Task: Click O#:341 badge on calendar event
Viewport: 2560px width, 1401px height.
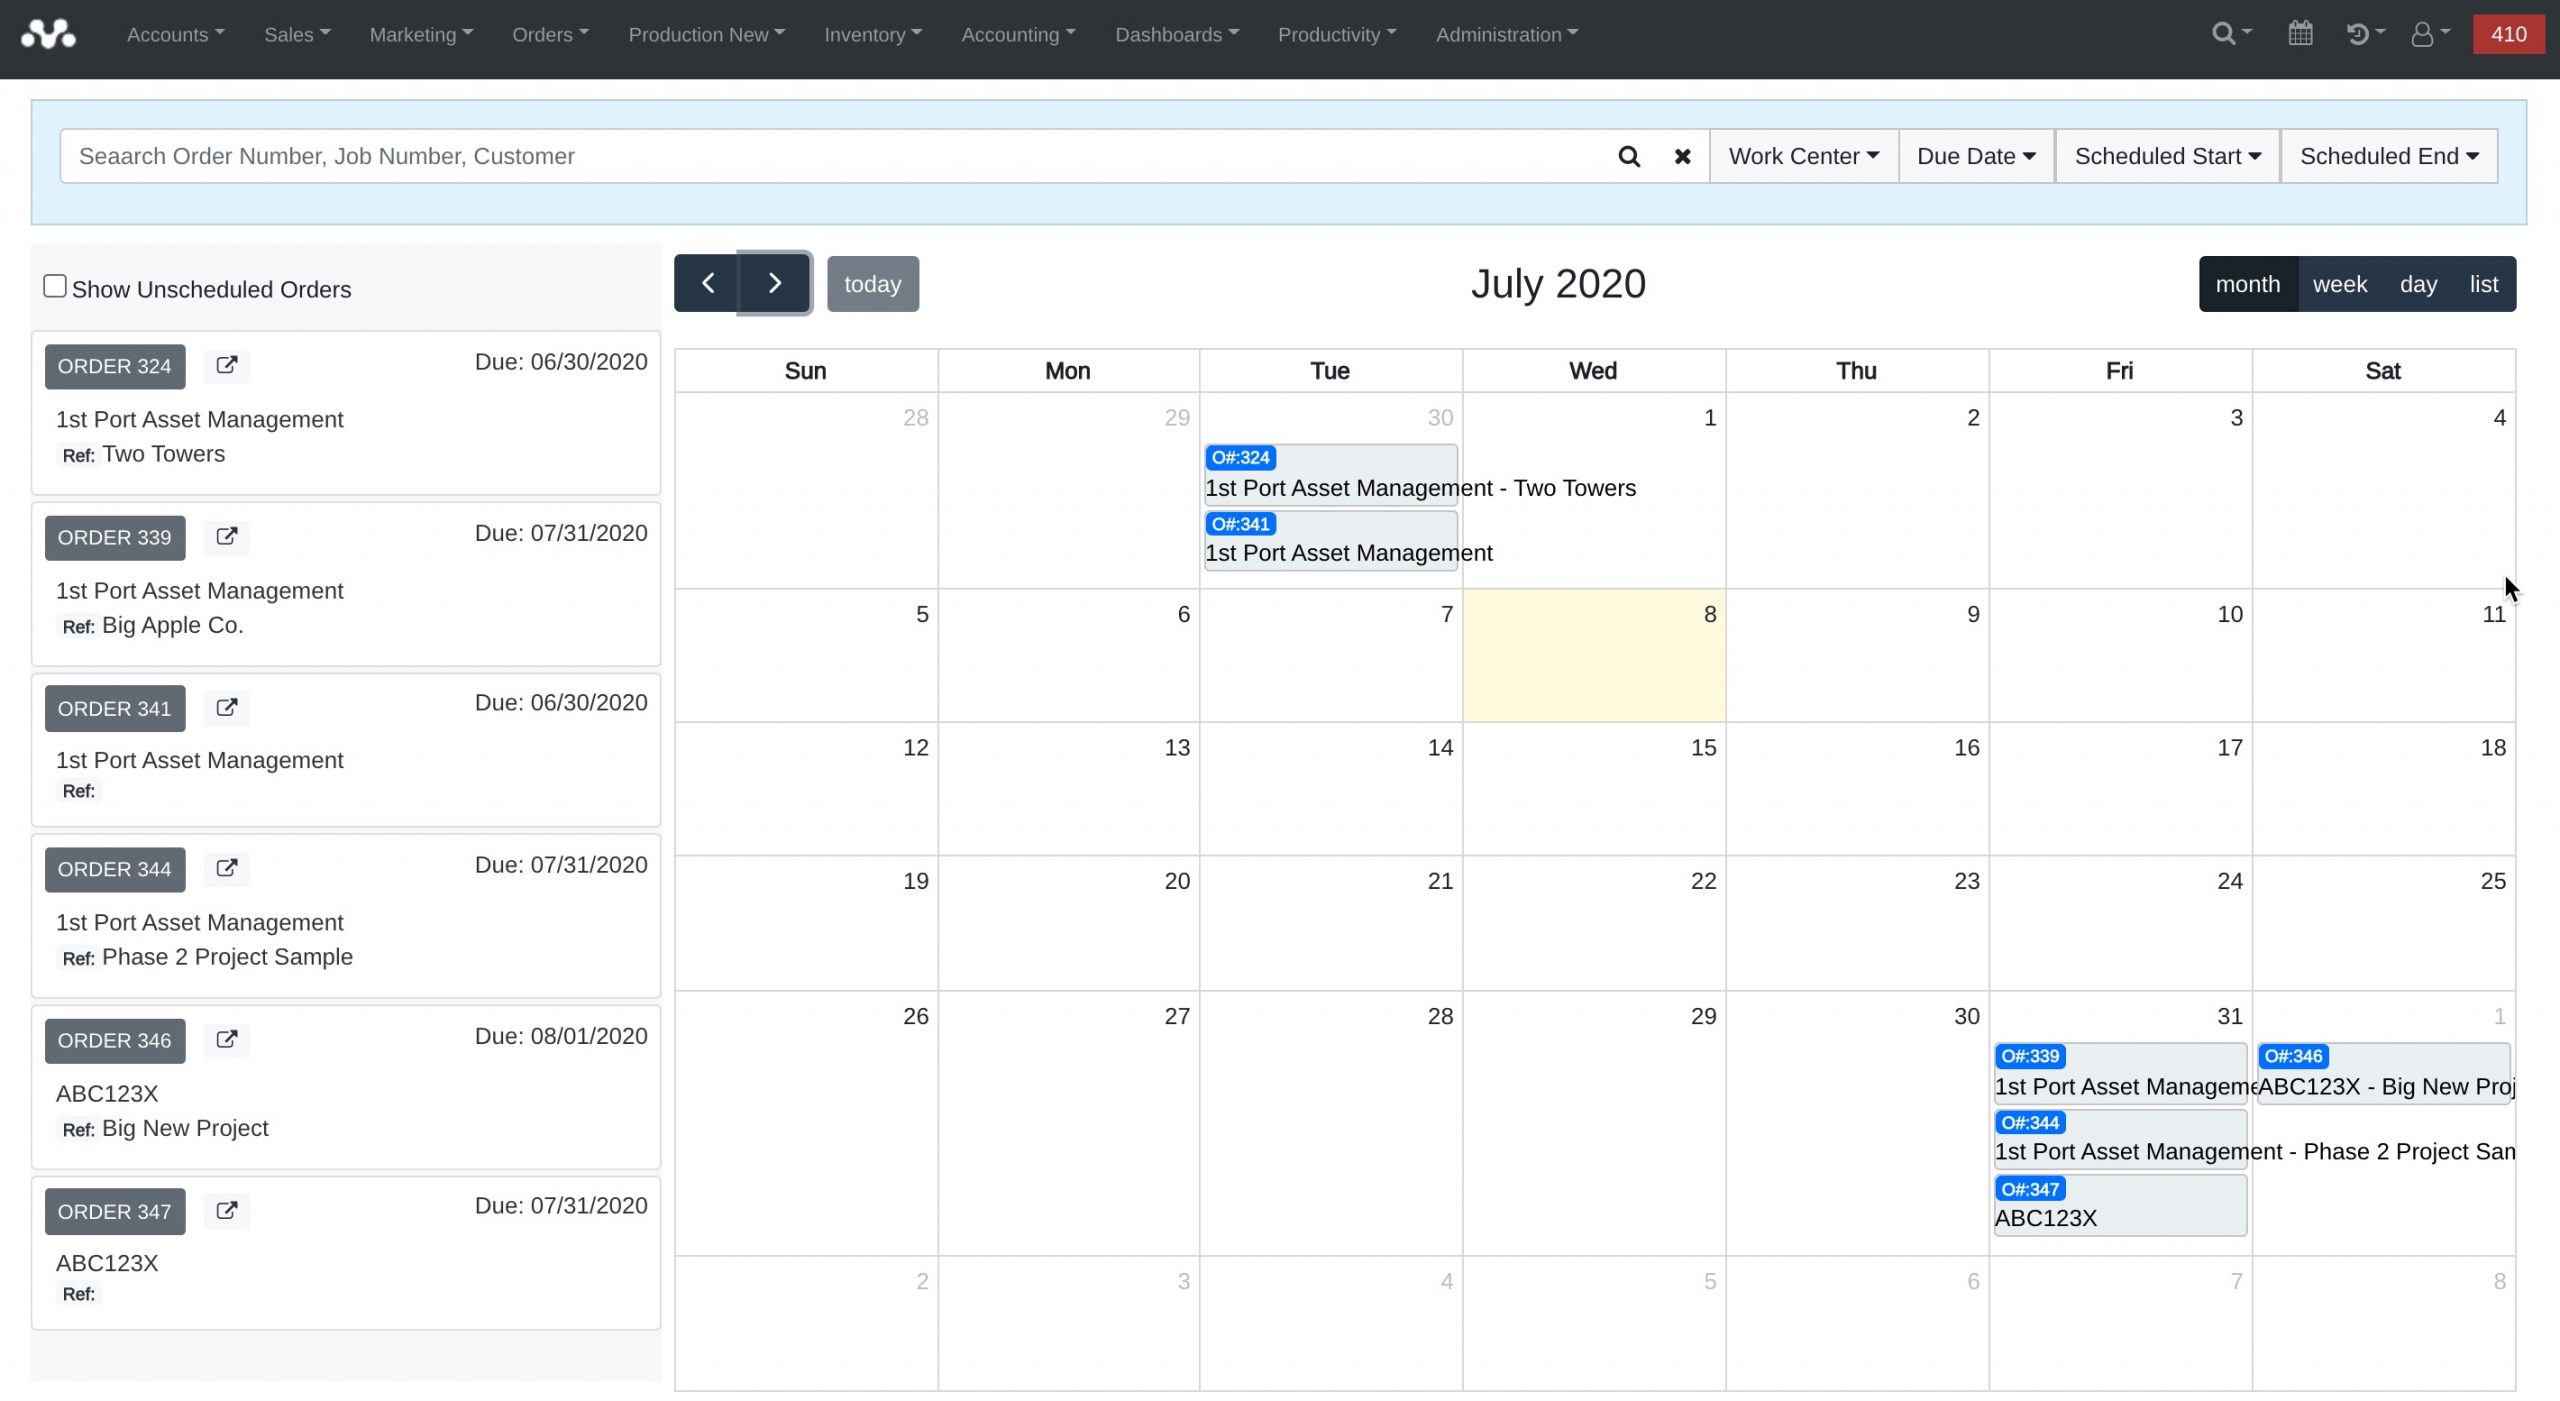Action: [1240, 524]
